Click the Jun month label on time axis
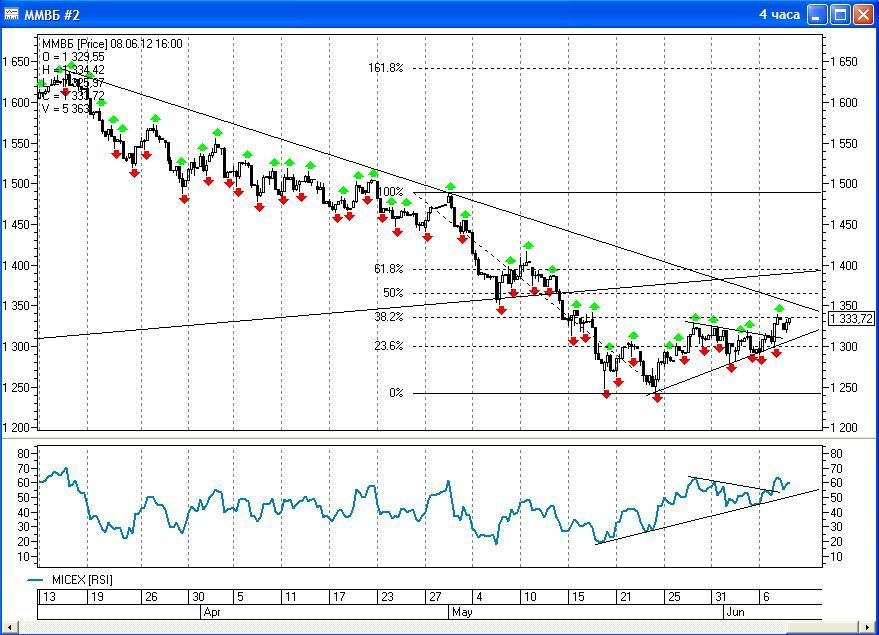Image resolution: width=879 pixels, height=635 pixels. coord(735,612)
